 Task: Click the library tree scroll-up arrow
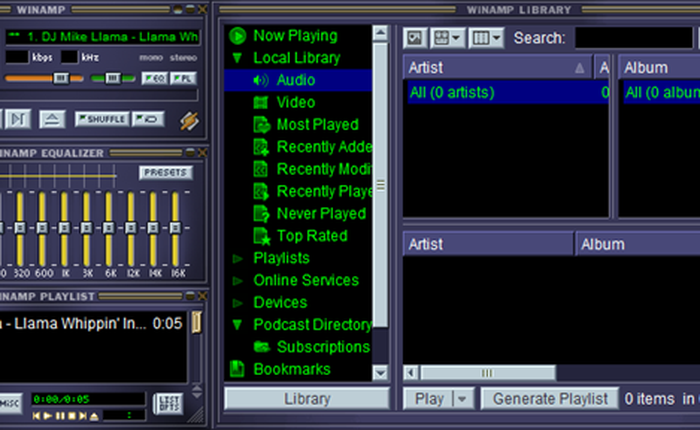tap(380, 33)
